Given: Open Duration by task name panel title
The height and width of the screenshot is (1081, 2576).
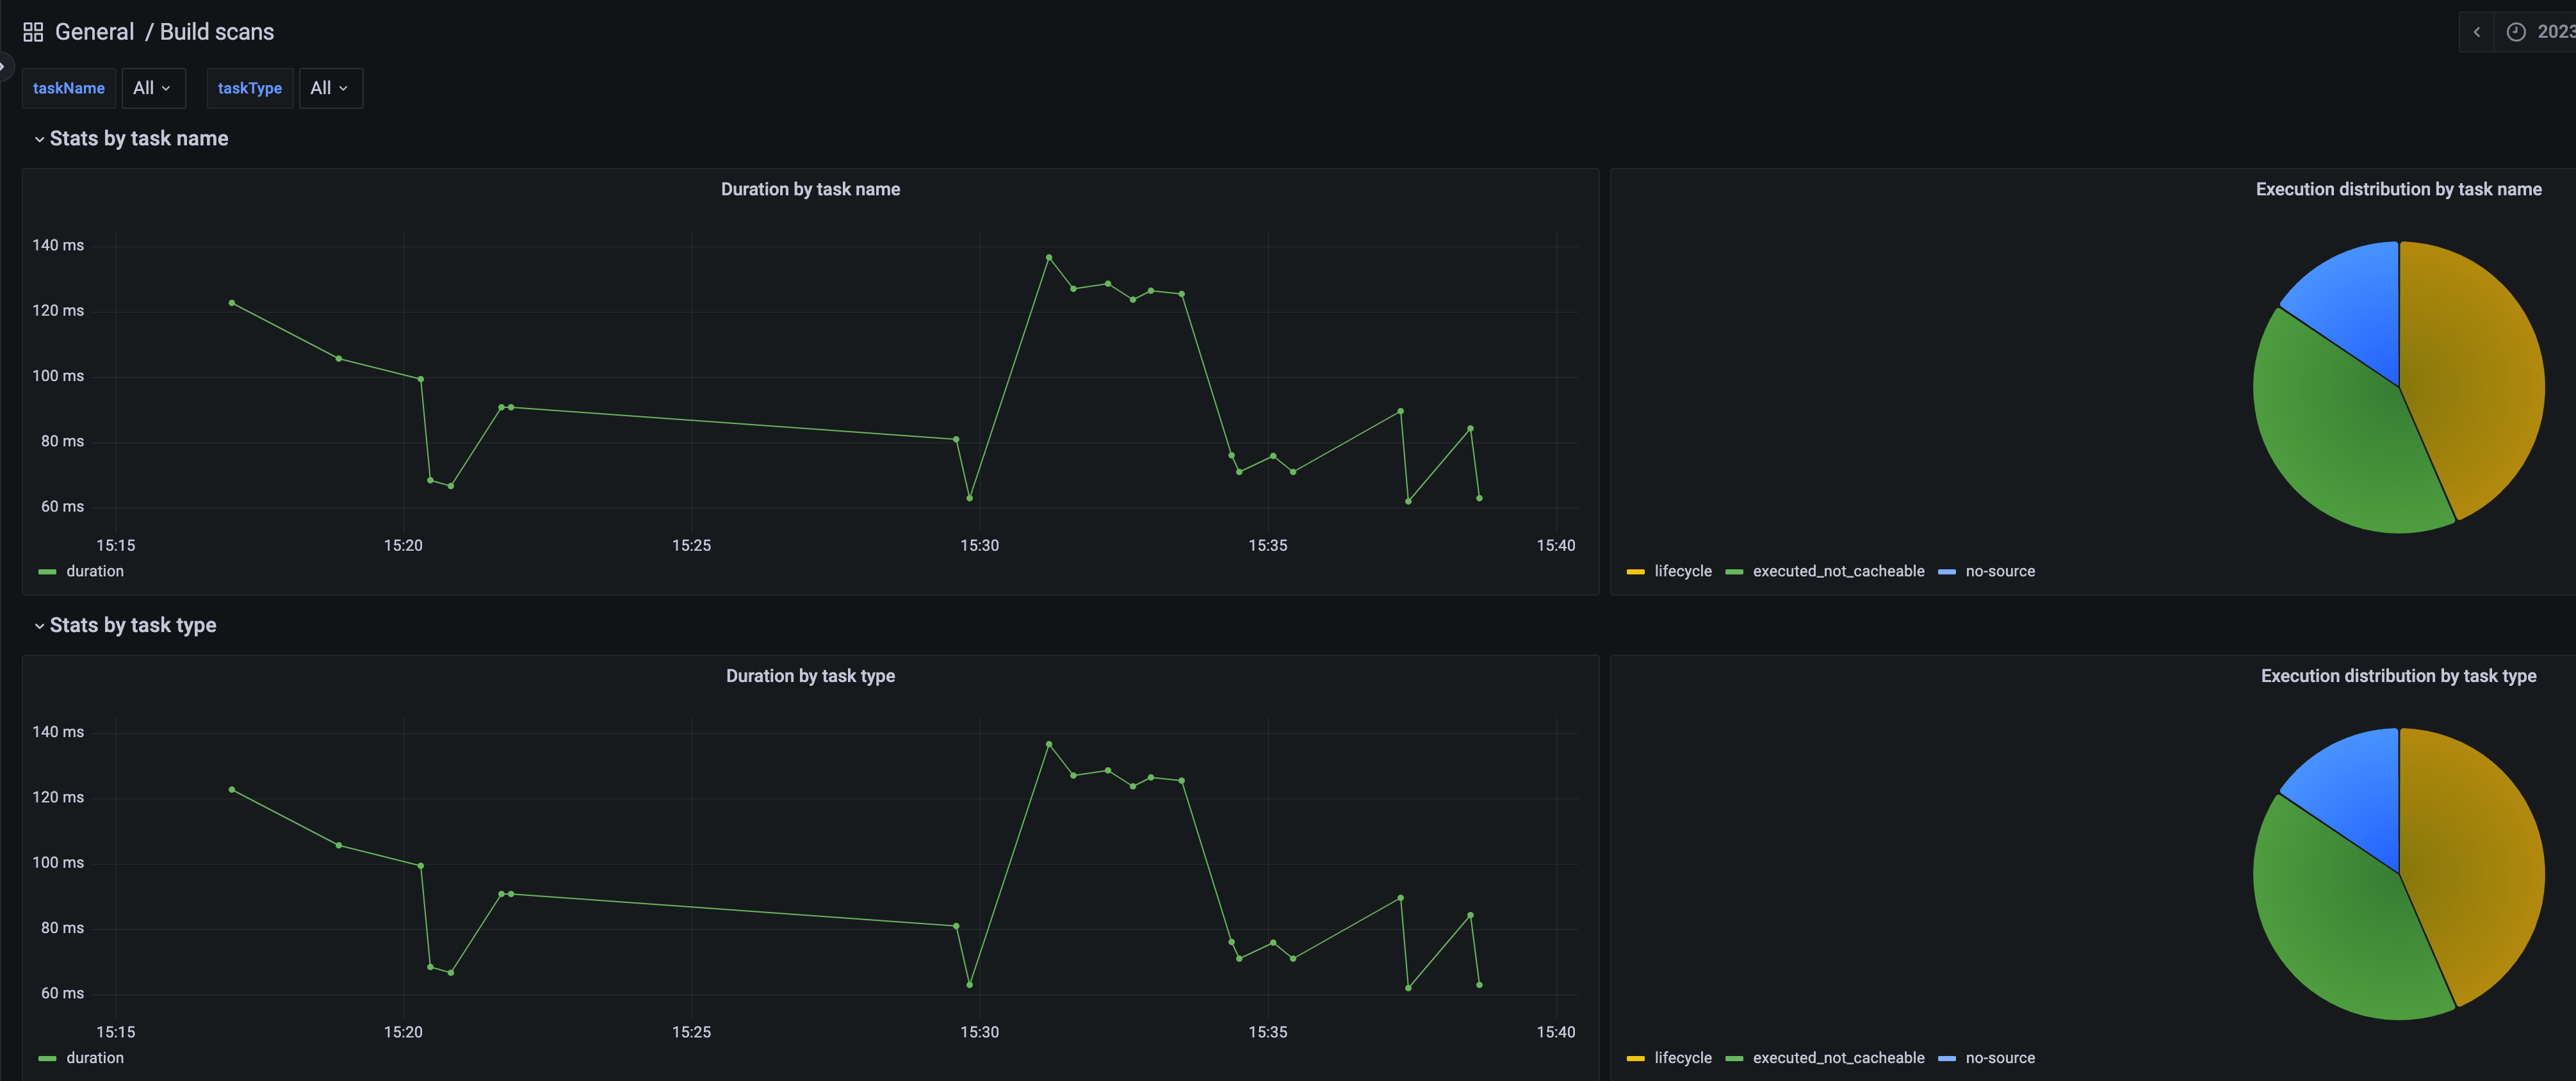Looking at the screenshot, I should pyautogui.click(x=810, y=189).
